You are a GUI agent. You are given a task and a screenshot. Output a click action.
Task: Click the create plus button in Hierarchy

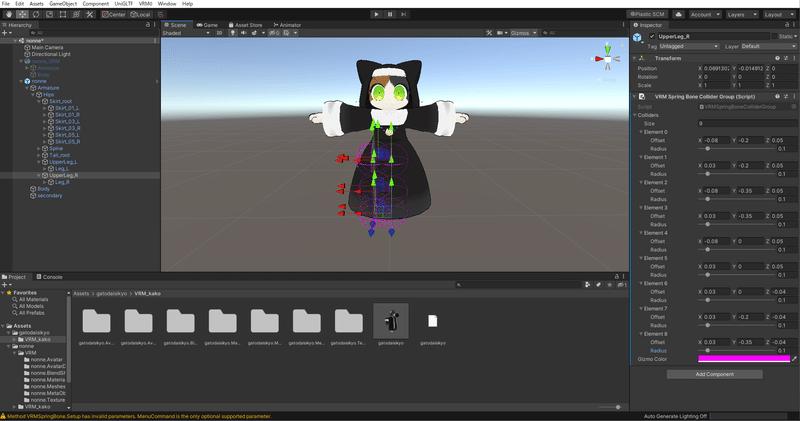6,33
